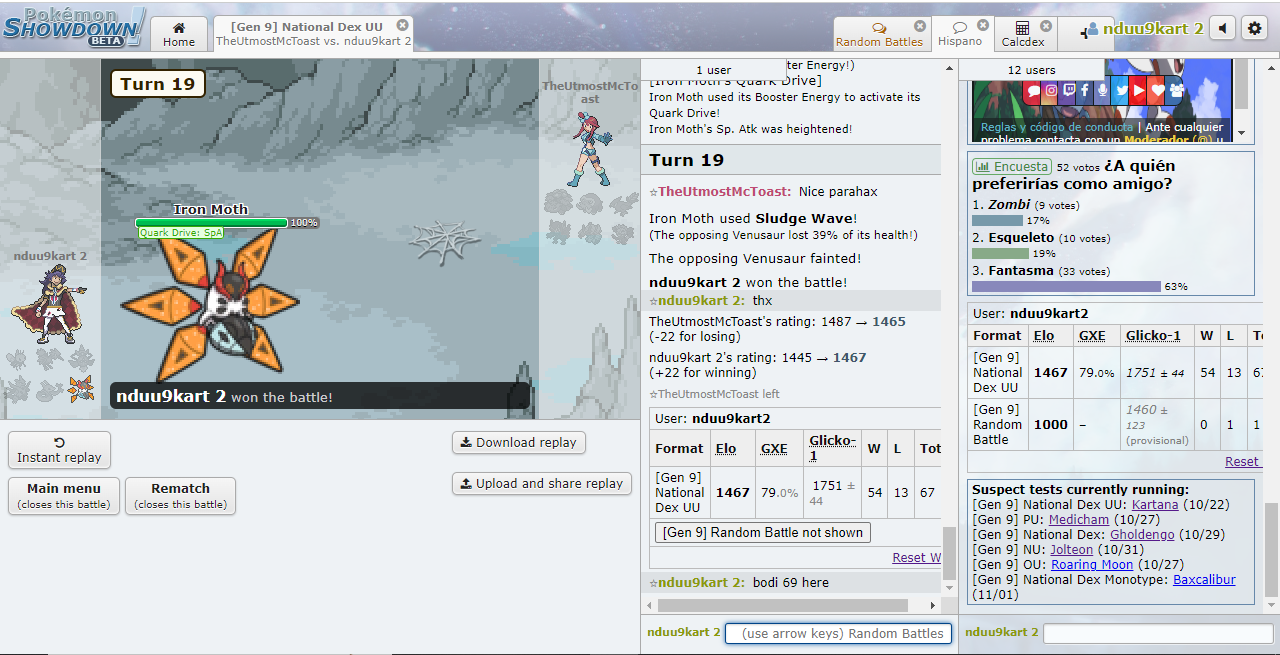Click the Encuesta poll badge
This screenshot has width=1280, height=655.
coord(1012,167)
